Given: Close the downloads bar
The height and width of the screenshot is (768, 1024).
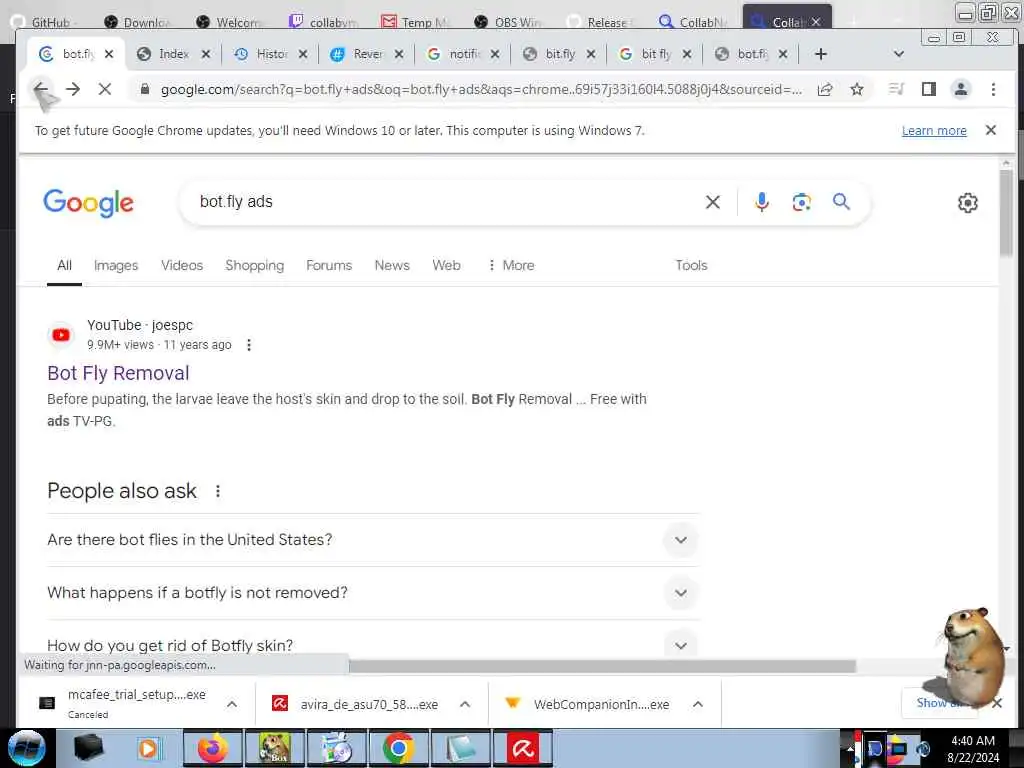Looking at the screenshot, I should point(997,703).
